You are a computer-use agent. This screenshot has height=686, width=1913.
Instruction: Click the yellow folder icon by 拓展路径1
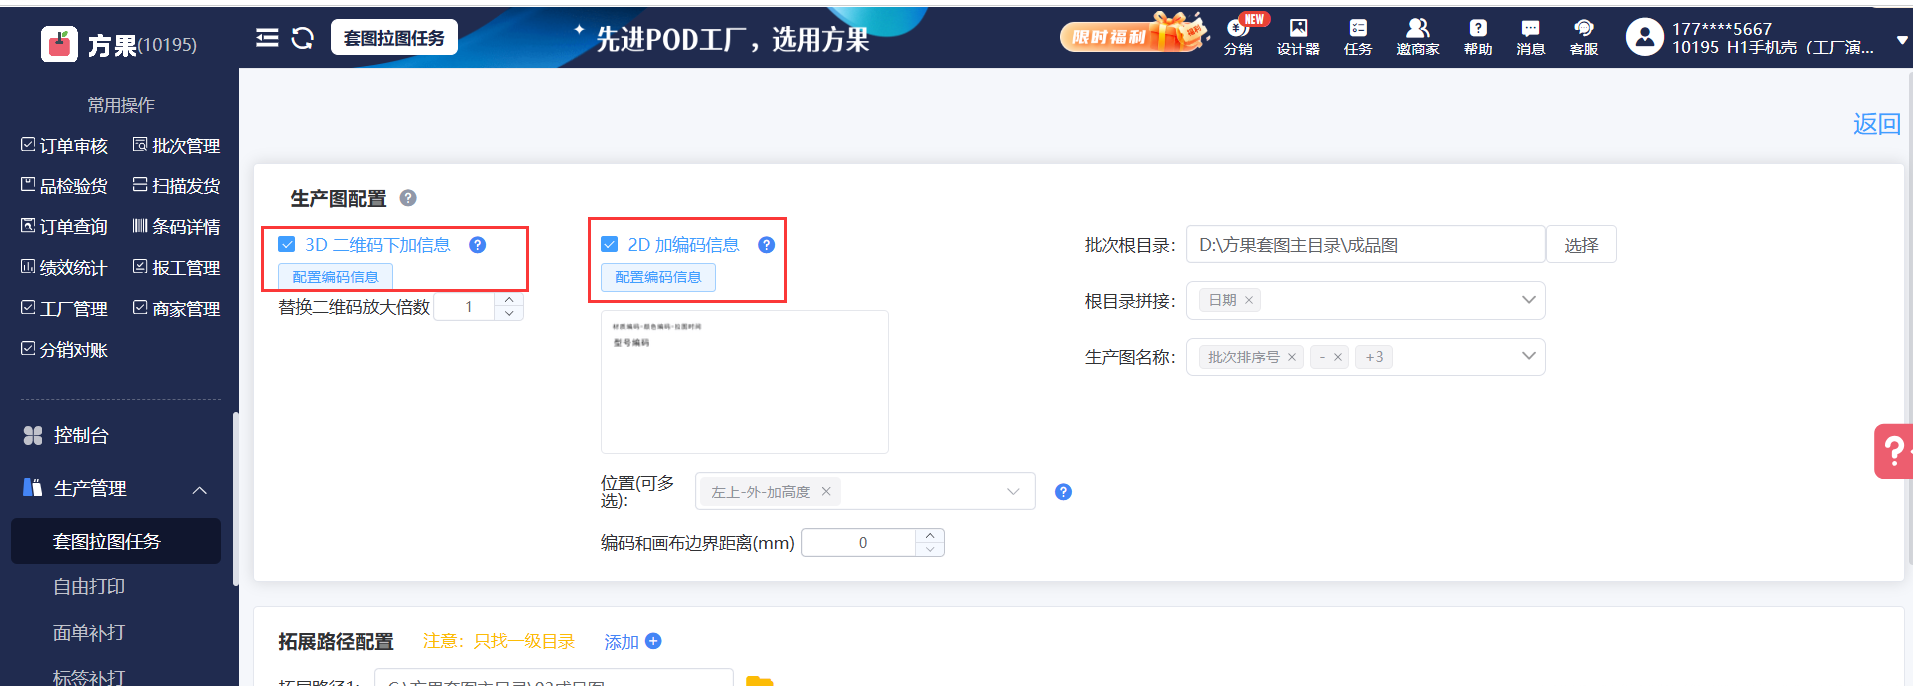click(760, 681)
